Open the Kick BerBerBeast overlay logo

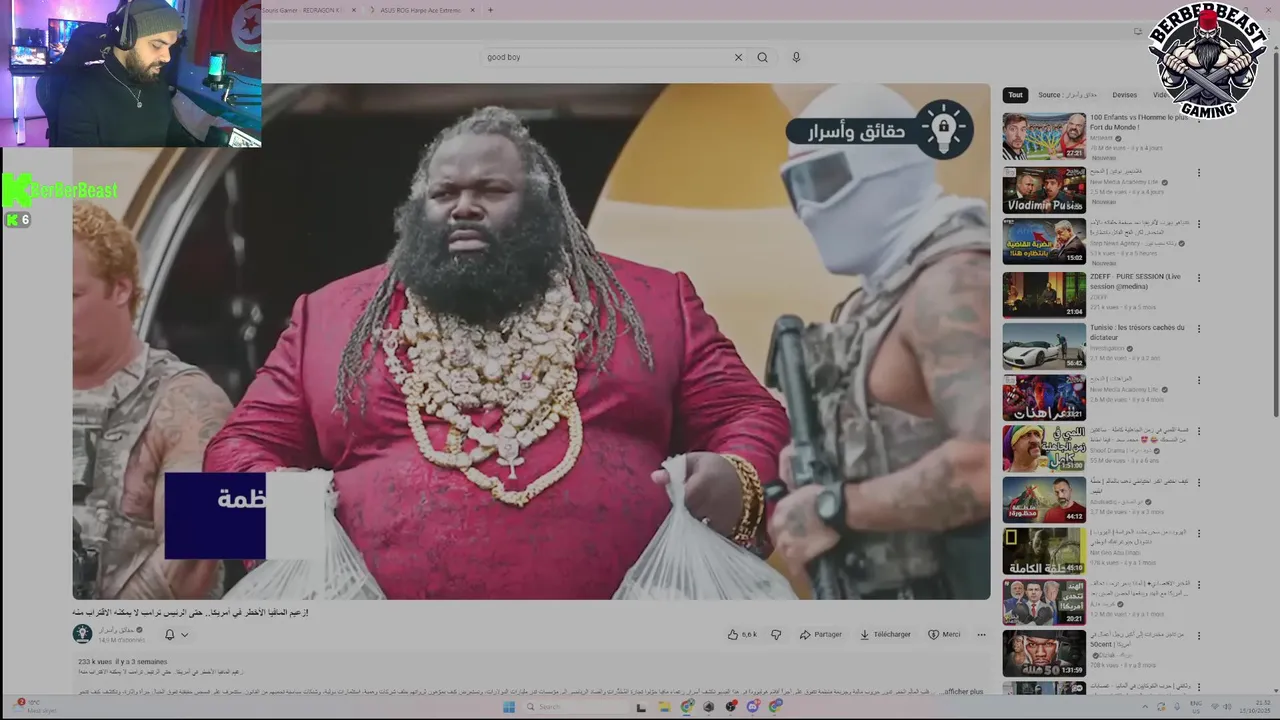pos(60,191)
